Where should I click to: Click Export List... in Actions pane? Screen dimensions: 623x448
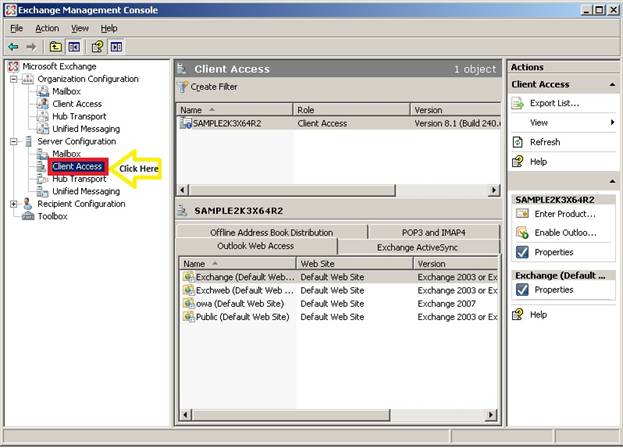coord(555,103)
